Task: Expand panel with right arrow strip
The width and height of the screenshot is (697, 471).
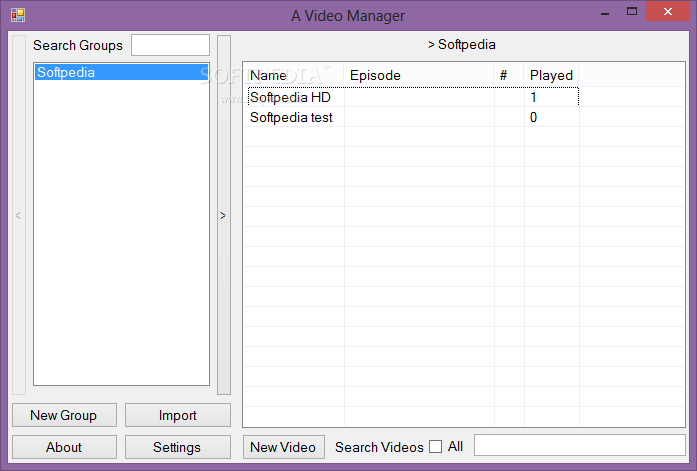Action: point(224,216)
